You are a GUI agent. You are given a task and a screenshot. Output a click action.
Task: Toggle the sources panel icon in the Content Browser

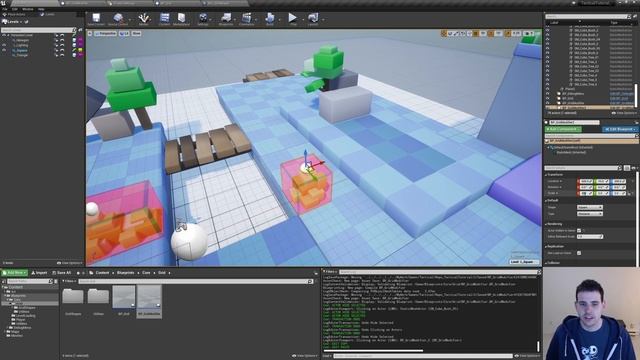[4, 281]
